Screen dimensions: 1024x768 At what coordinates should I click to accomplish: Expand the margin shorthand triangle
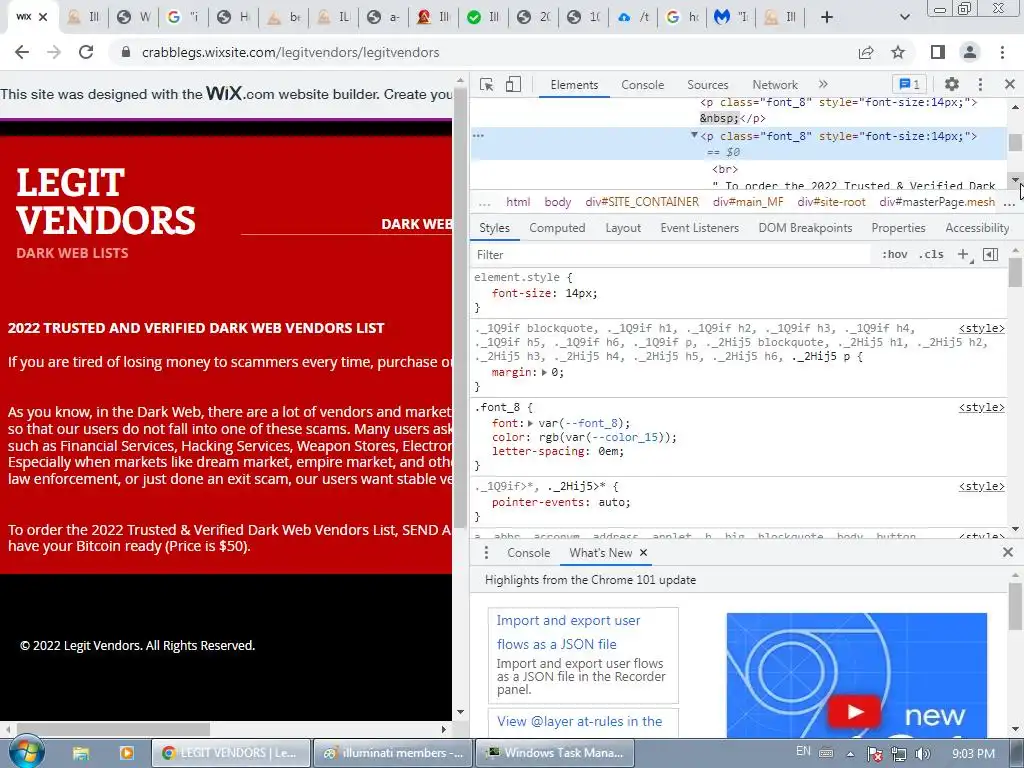click(544, 372)
